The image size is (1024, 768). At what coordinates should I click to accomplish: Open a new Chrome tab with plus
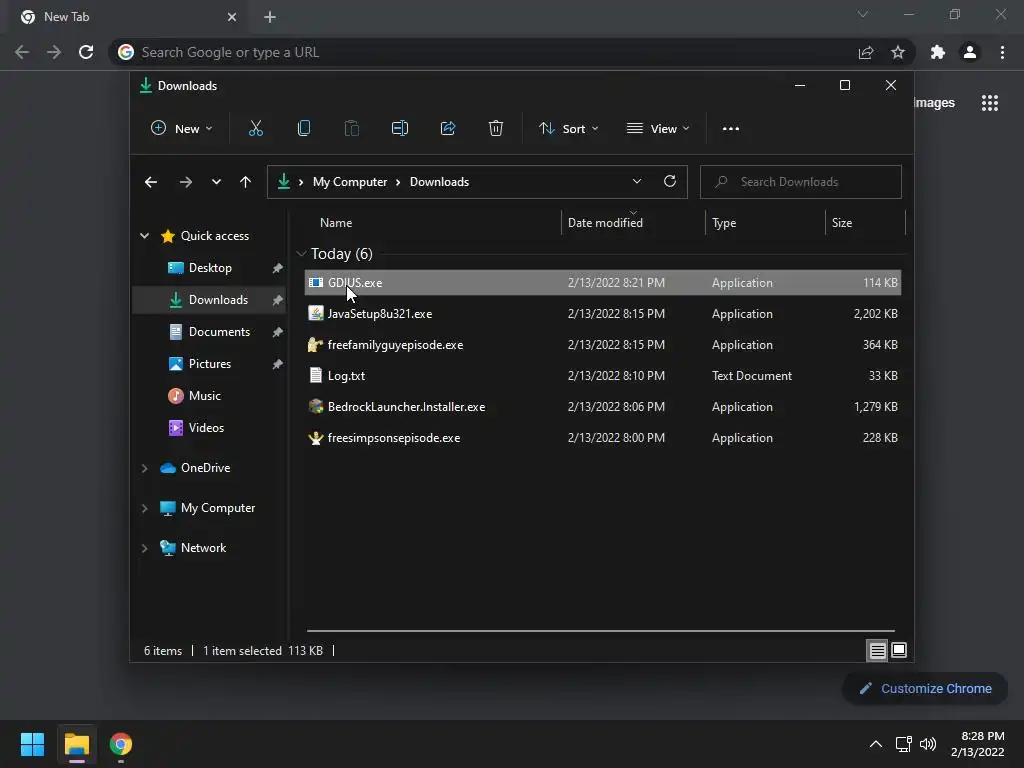(x=270, y=17)
